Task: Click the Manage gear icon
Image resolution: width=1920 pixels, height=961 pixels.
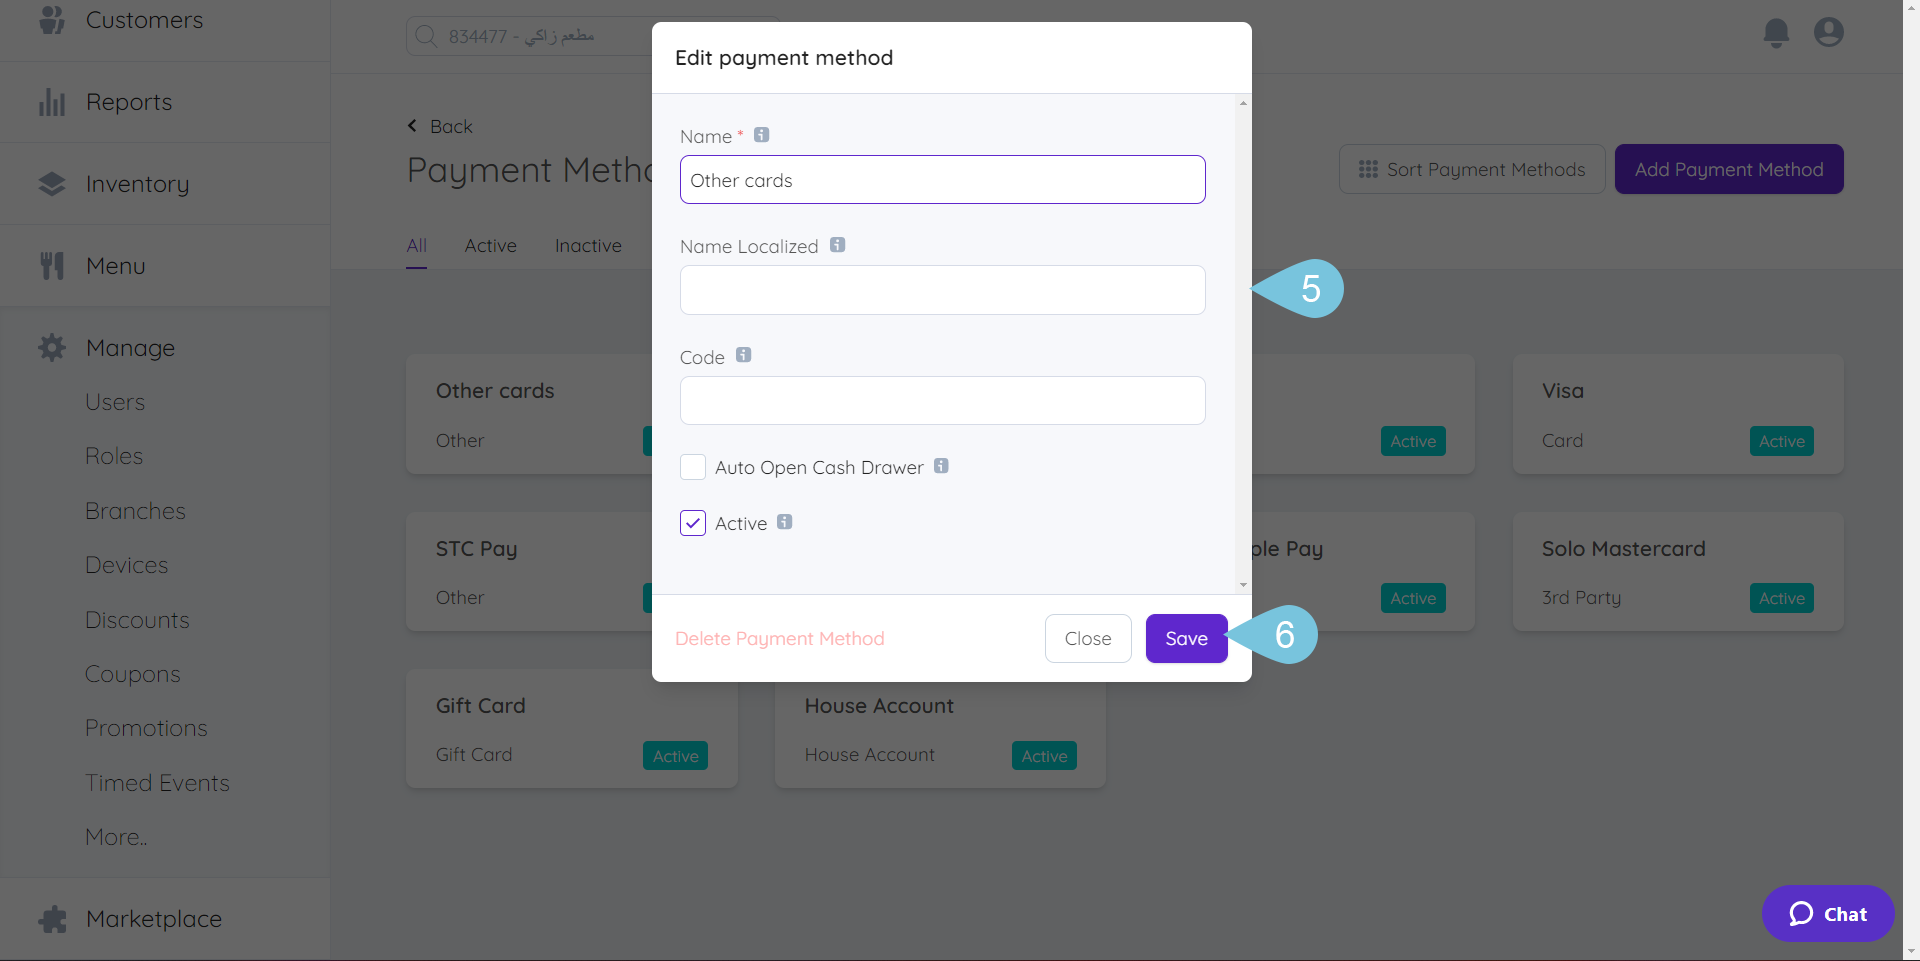Action: [x=51, y=347]
